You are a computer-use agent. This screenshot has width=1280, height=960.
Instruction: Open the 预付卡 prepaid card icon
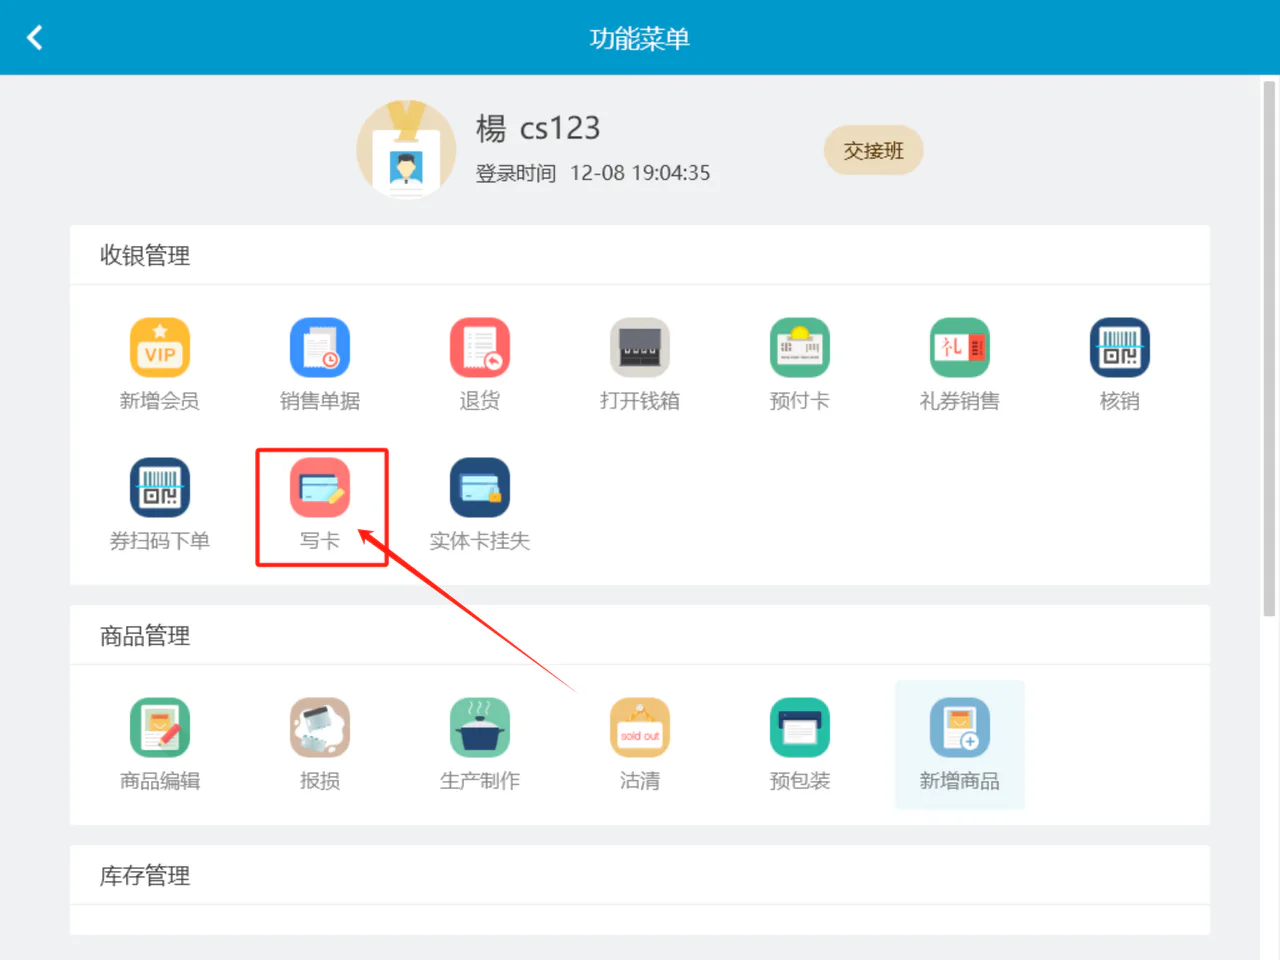coord(800,347)
